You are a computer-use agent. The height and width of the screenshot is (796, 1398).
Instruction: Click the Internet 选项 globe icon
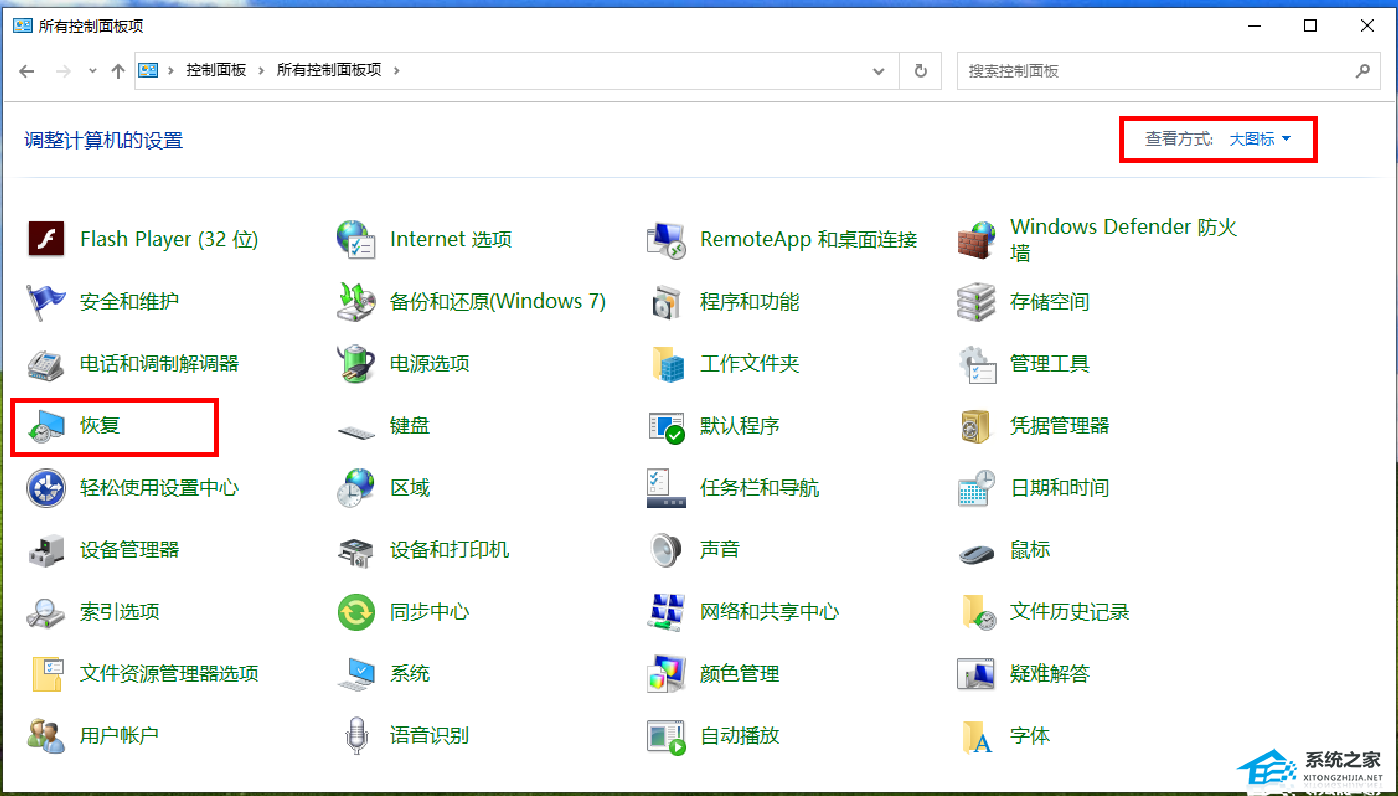point(355,239)
